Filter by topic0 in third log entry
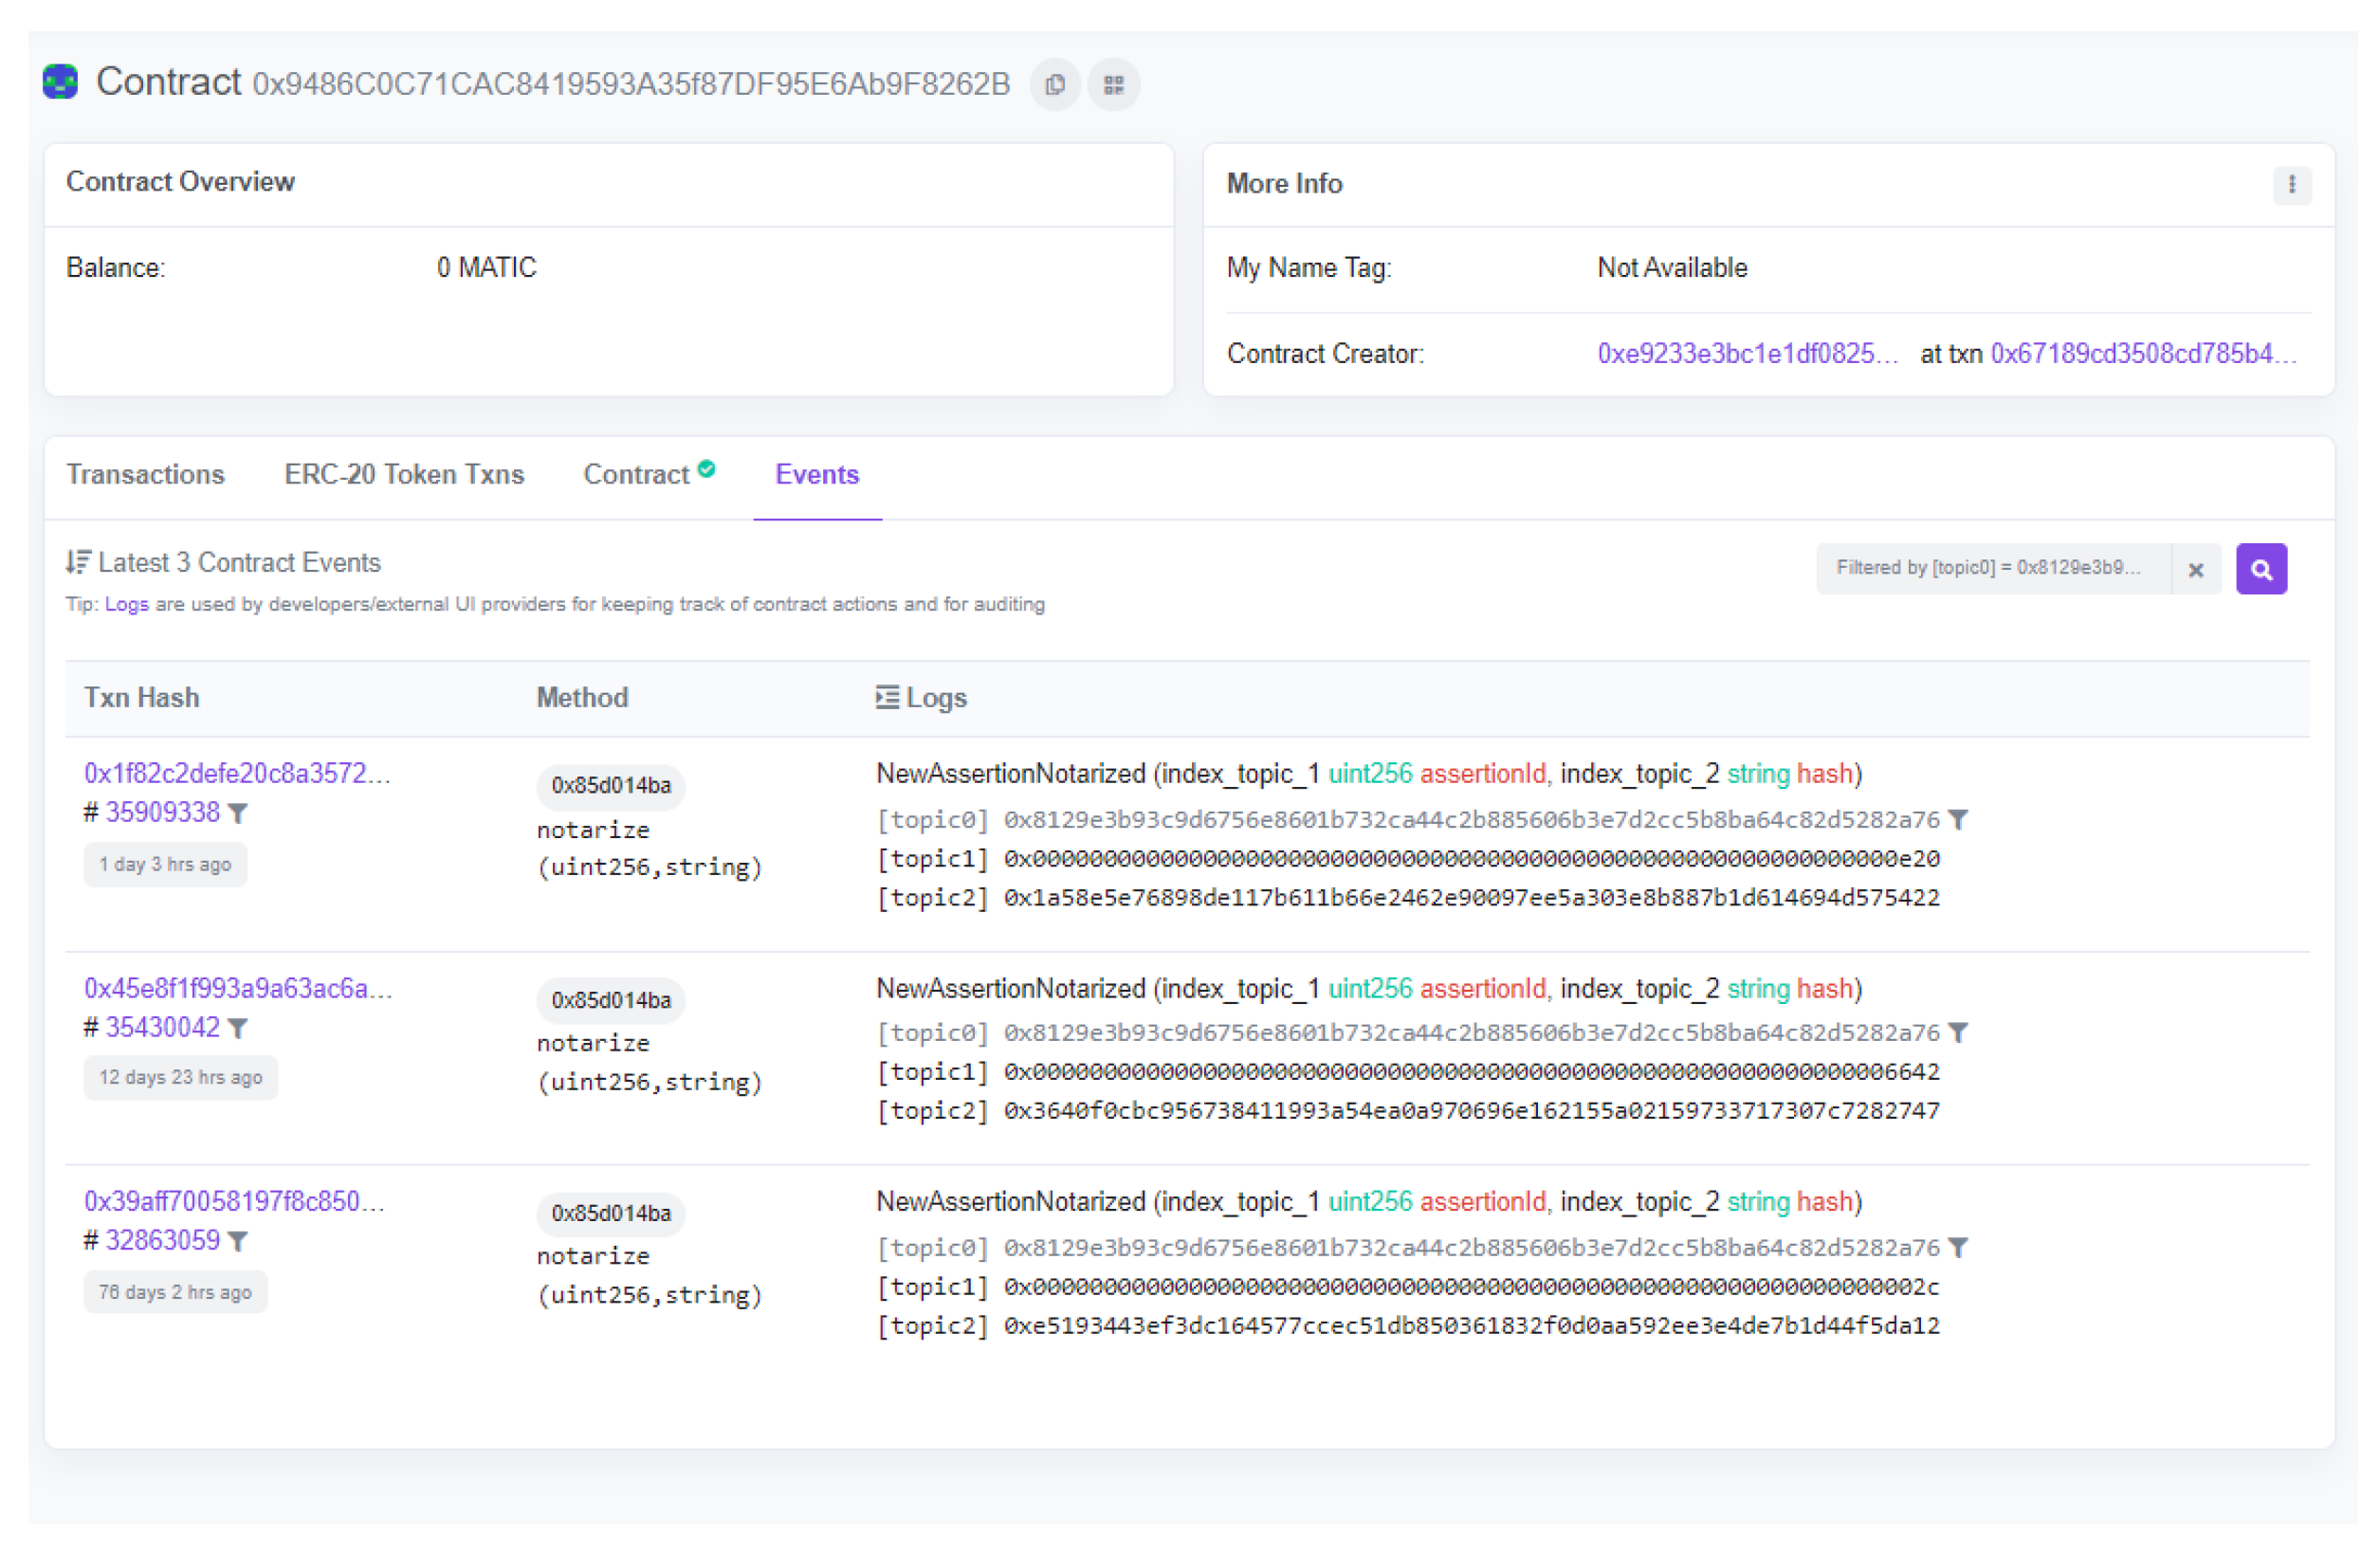 coord(1958,1247)
